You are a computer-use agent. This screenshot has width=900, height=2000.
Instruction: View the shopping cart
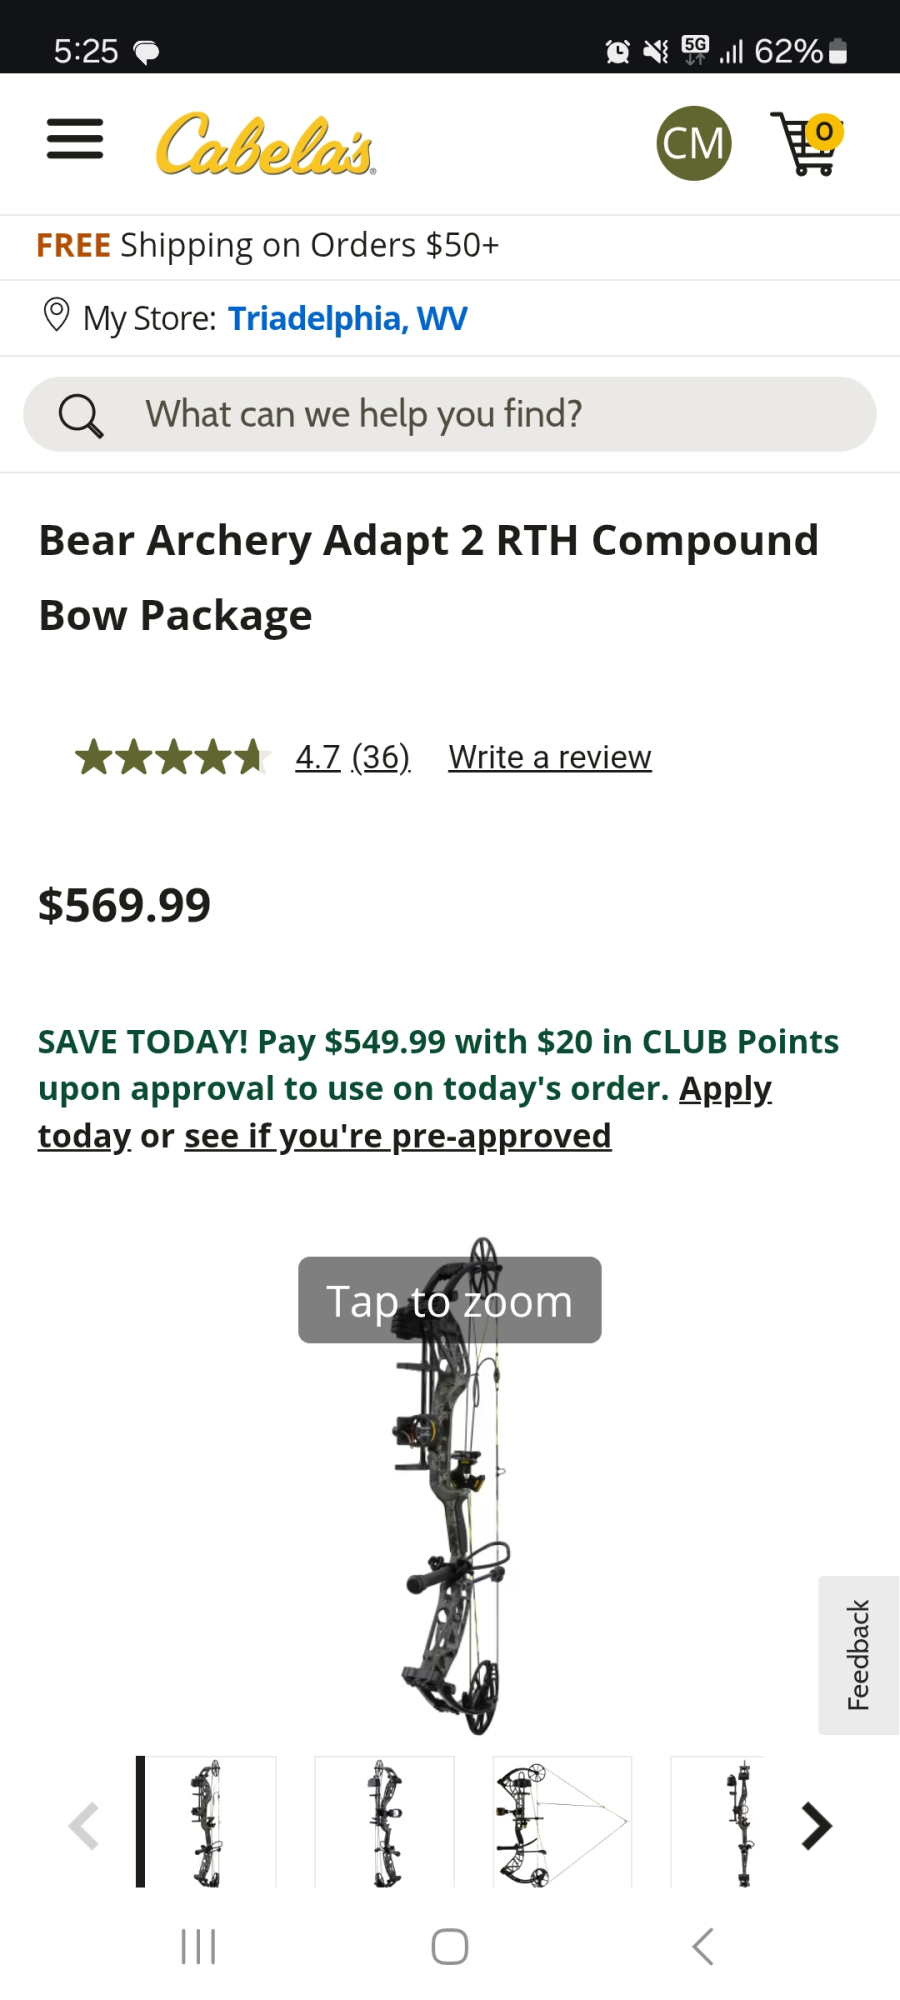click(x=806, y=144)
